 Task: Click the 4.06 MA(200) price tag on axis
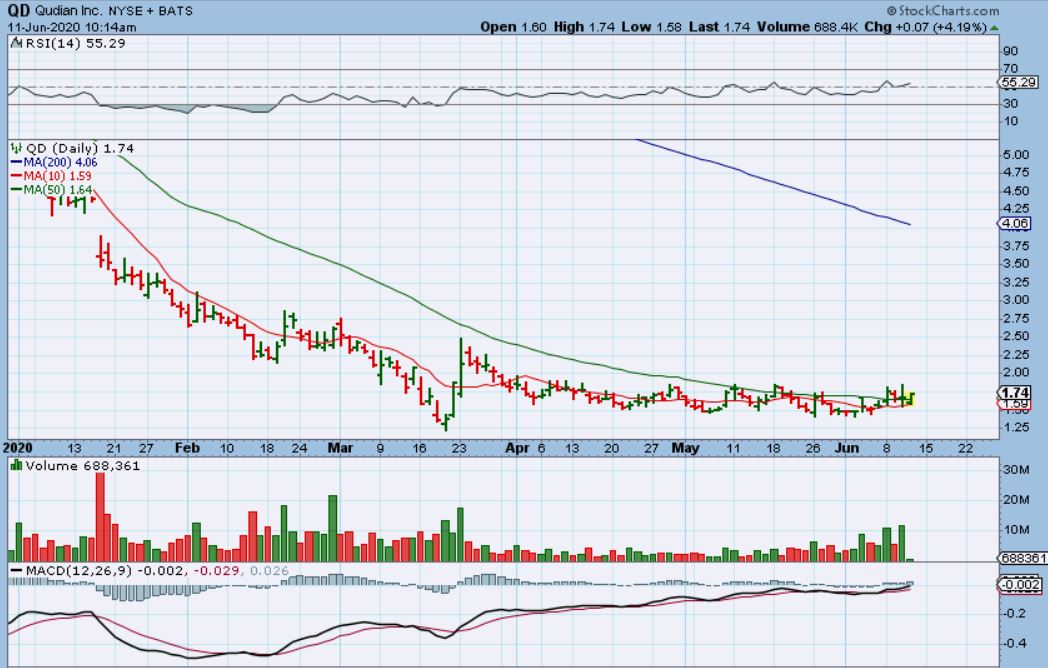pos(1014,223)
